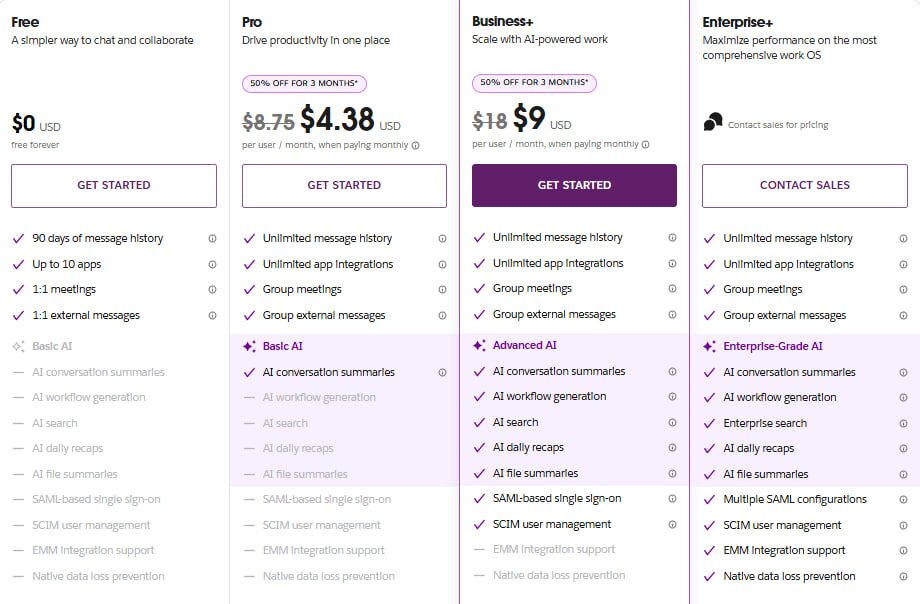The height and width of the screenshot is (604, 920).
Task: Click the checkmark next to 1:1 meetings in Free
Action: [19, 289]
